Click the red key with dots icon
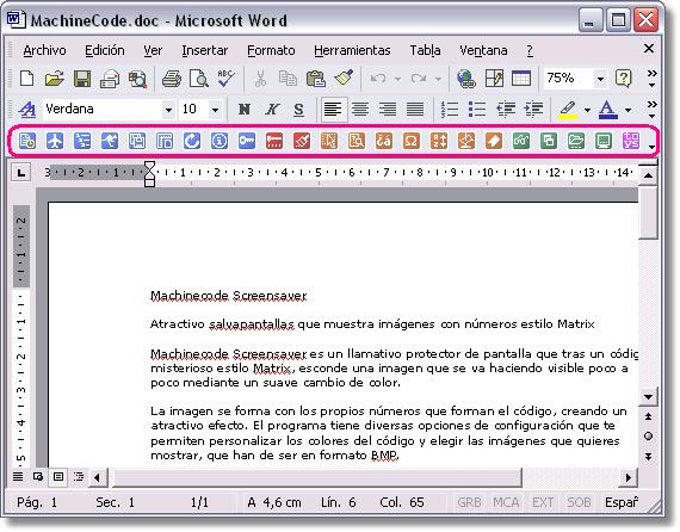 (274, 141)
